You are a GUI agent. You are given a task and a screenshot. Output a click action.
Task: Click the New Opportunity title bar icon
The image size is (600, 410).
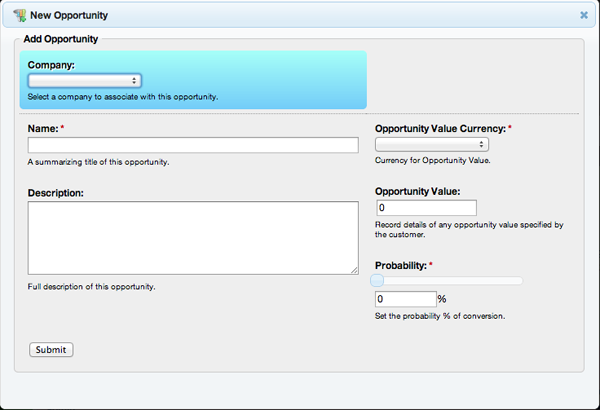click(19, 15)
